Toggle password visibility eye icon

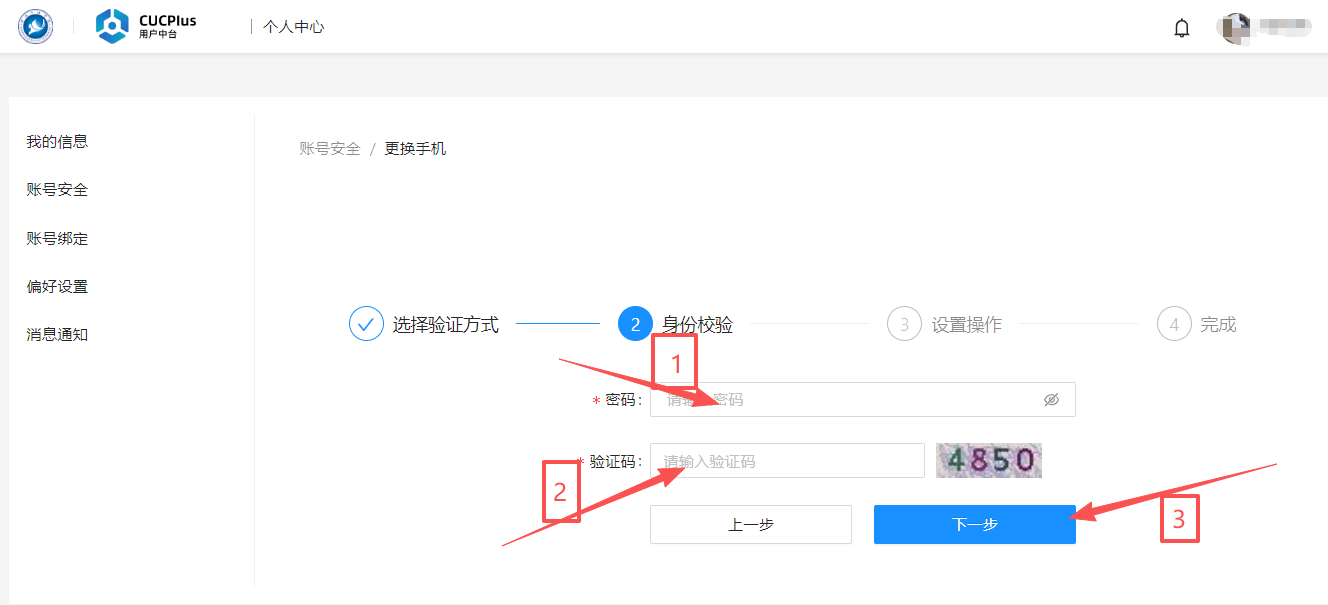point(1051,400)
